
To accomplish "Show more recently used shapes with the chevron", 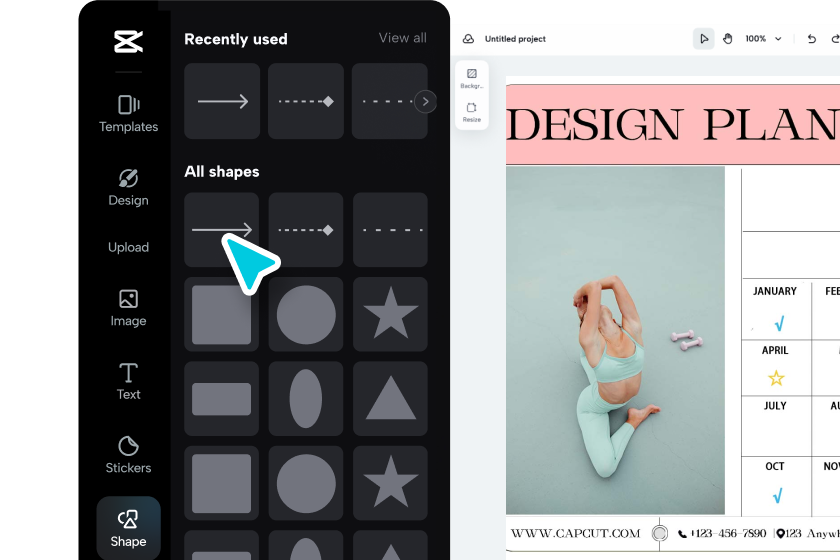I will 425,101.
